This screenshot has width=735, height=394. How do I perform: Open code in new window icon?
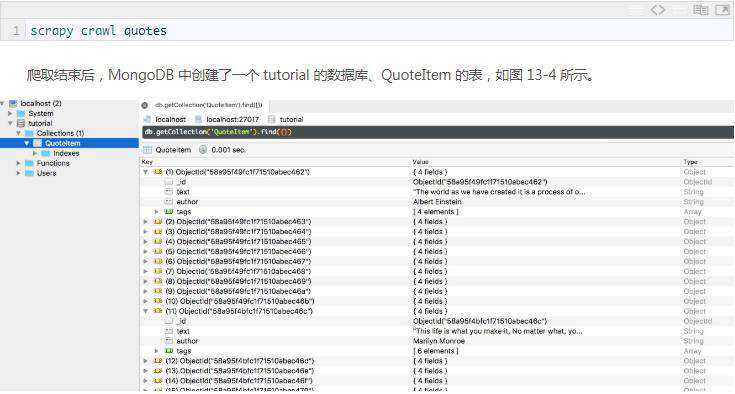pos(722,9)
